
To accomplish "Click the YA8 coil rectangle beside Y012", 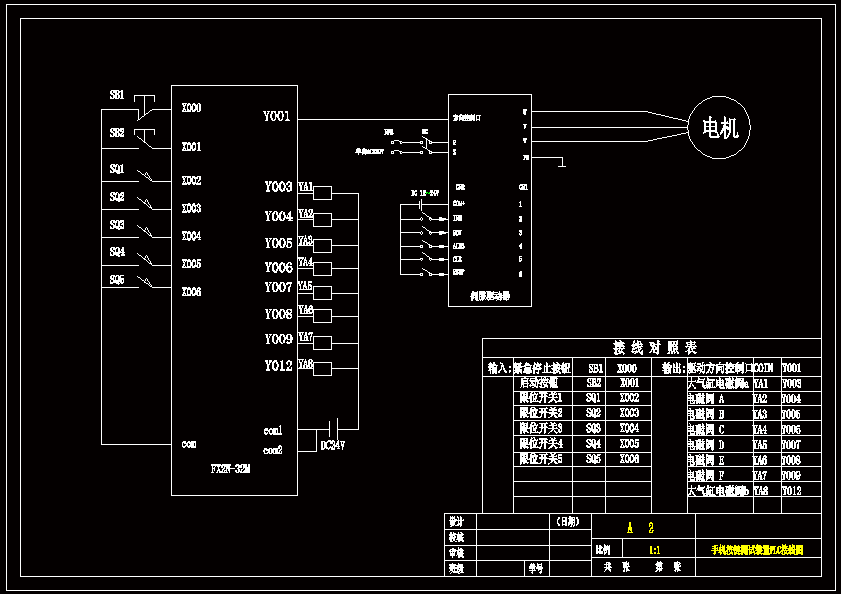I will 322,369.
